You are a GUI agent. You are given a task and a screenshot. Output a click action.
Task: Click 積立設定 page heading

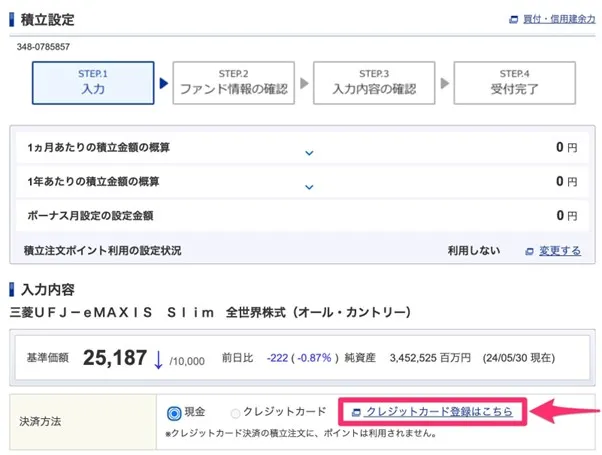coord(47,20)
